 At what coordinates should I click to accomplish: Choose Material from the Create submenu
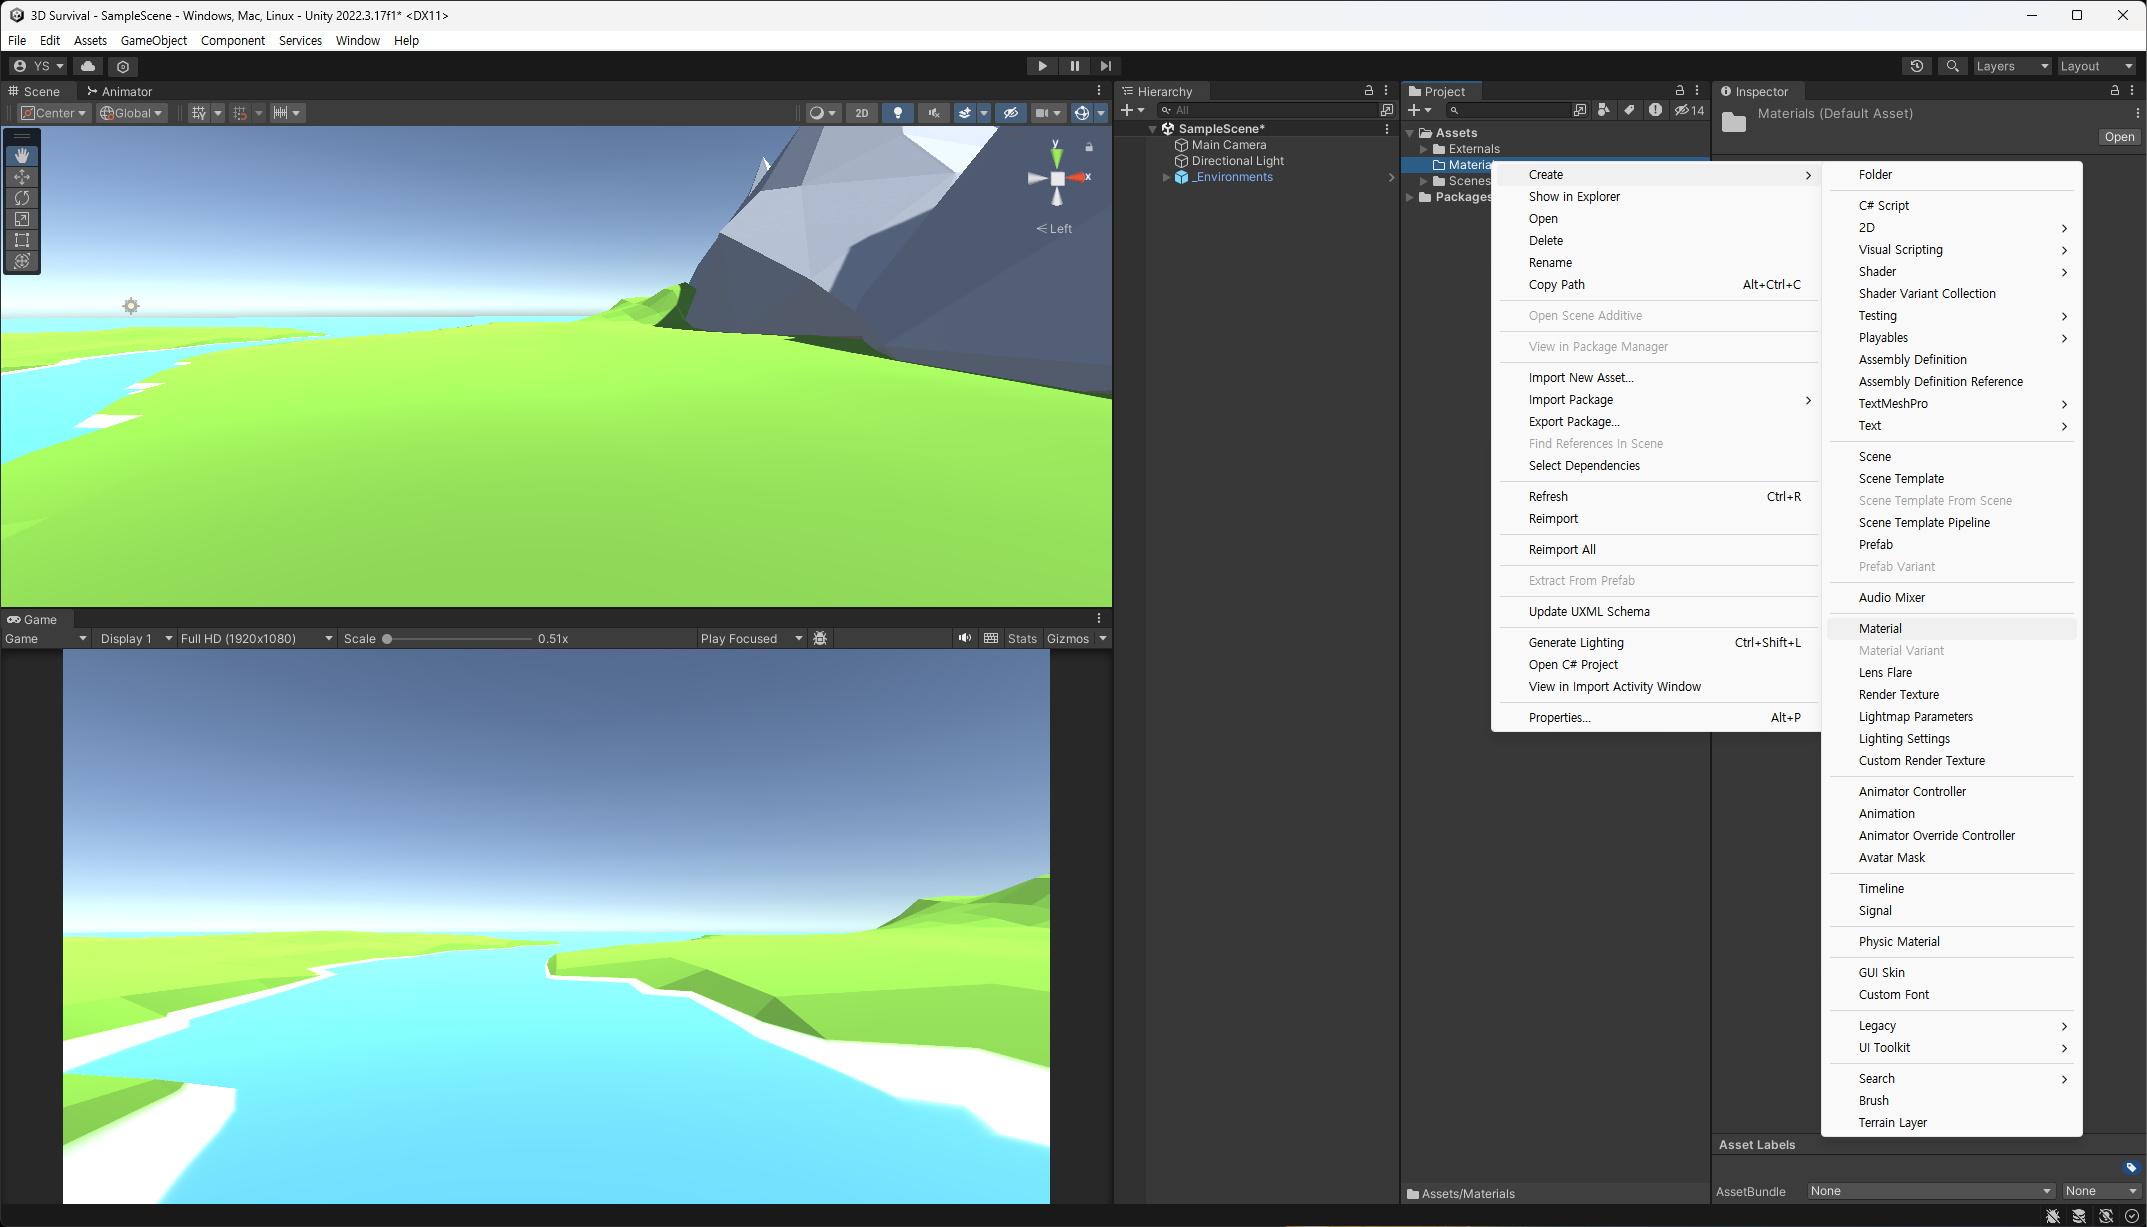coord(1880,628)
